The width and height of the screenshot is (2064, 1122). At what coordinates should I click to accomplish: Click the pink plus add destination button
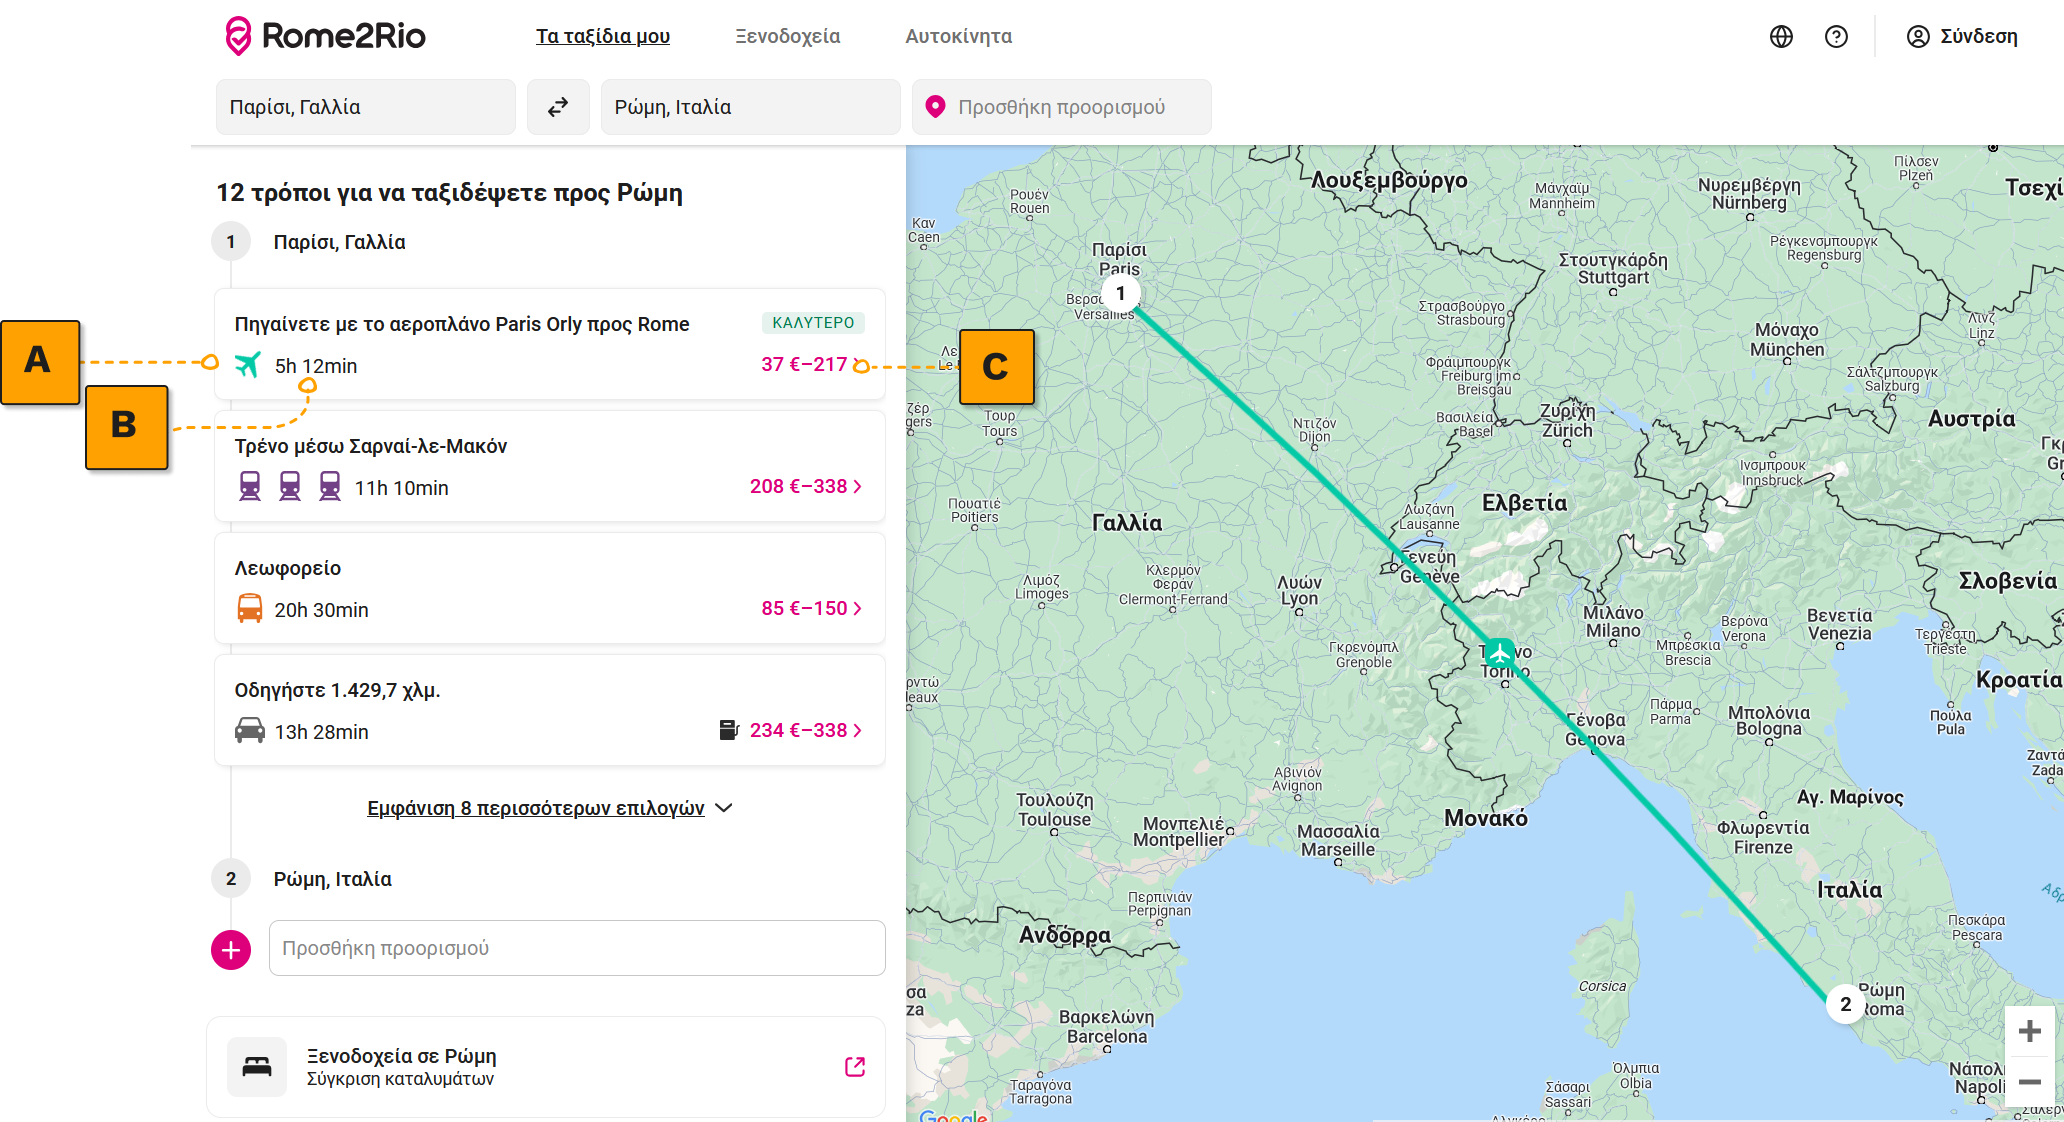(x=231, y=949)
